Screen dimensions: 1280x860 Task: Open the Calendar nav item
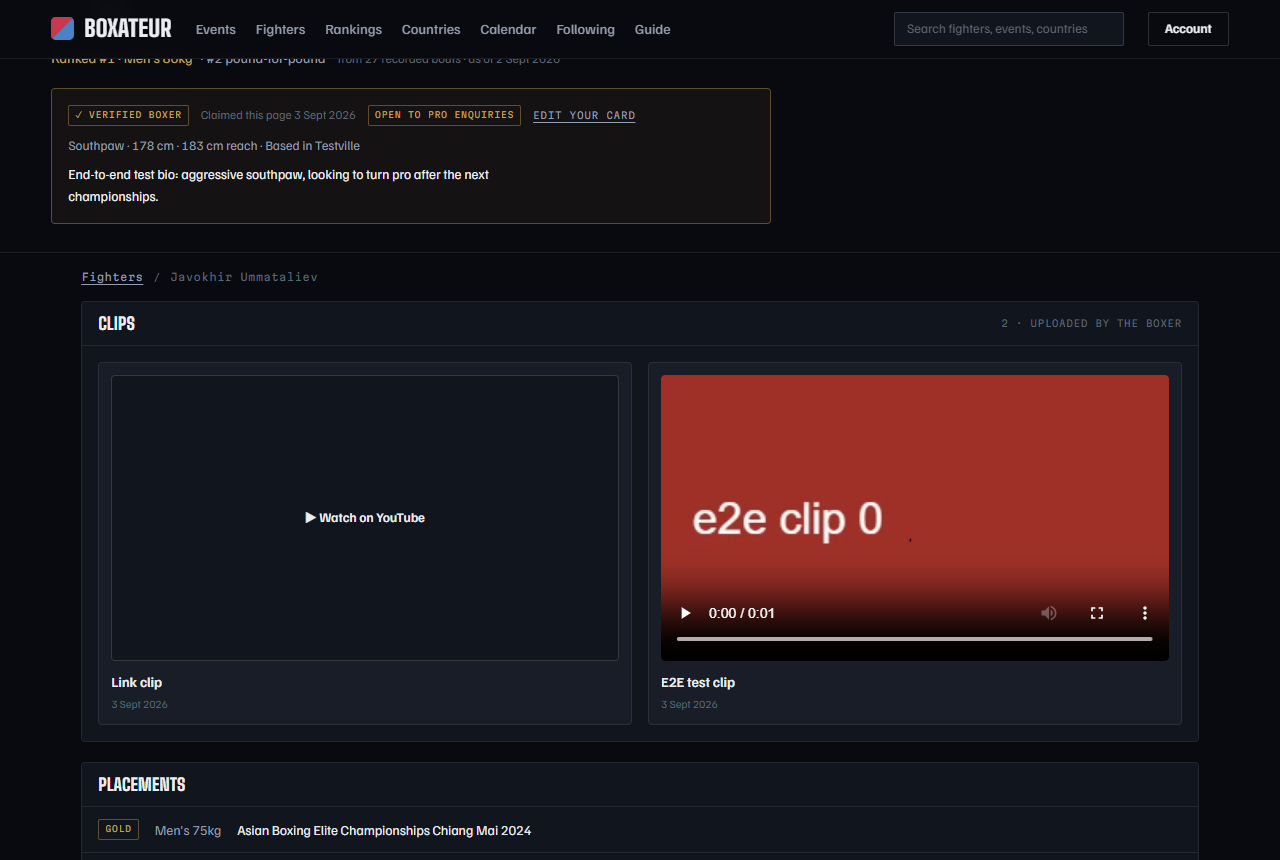click(x=508, y=29)
